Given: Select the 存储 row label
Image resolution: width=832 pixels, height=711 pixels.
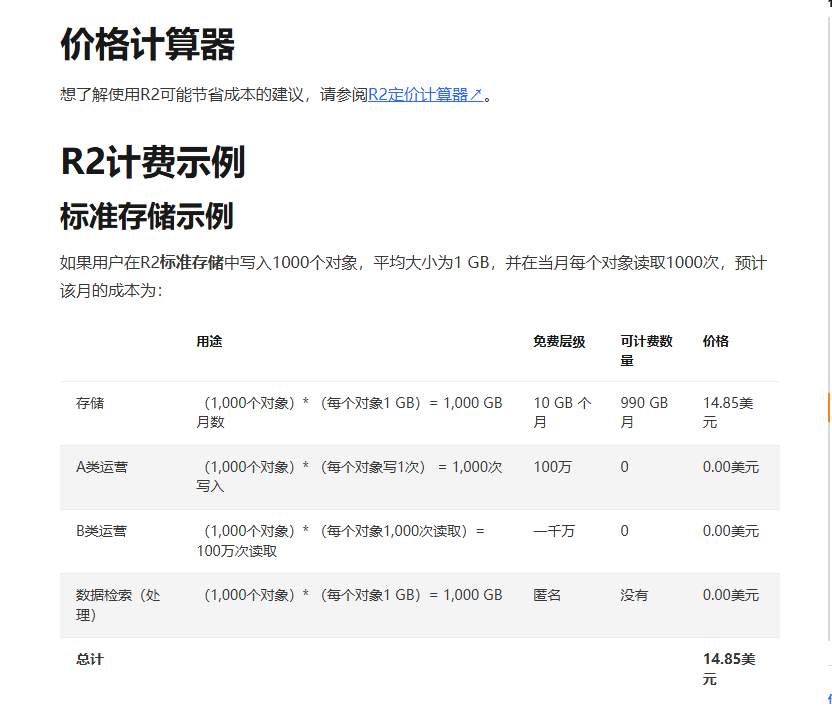Looking at the screenshot, I should 90,403.
